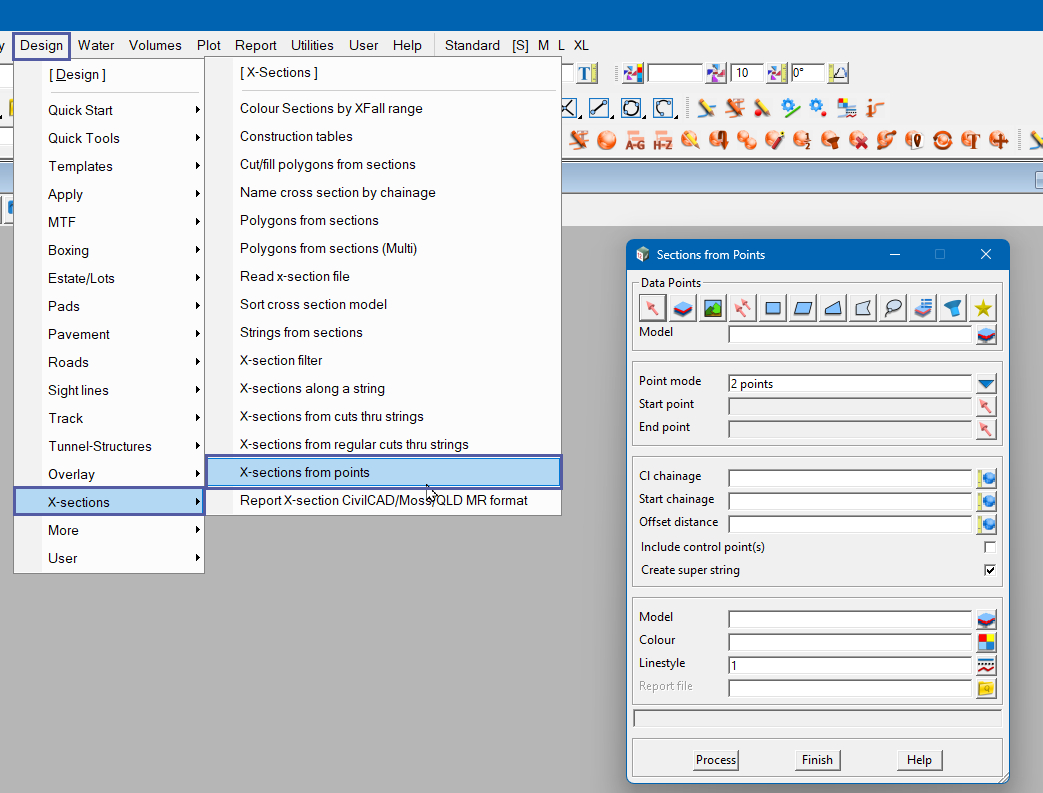Enable Include control point(s) checkbox

click(990, 547)
